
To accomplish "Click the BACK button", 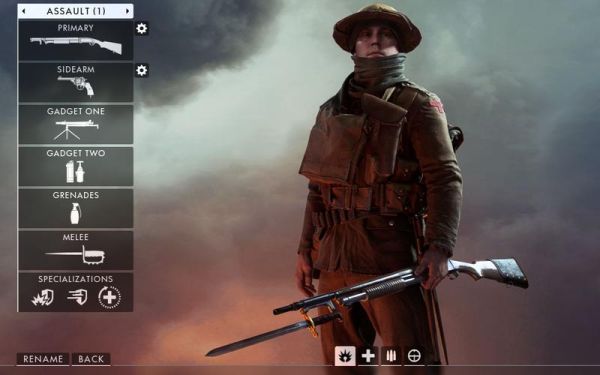I will coord(91,359).
